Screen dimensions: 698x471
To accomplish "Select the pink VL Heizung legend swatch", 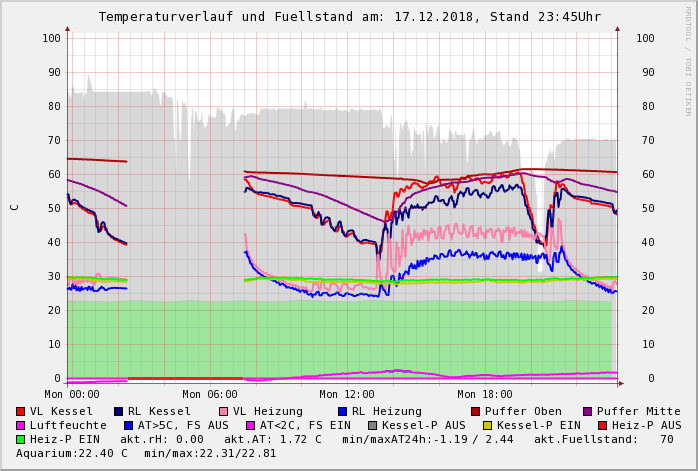I will [223, 411].
